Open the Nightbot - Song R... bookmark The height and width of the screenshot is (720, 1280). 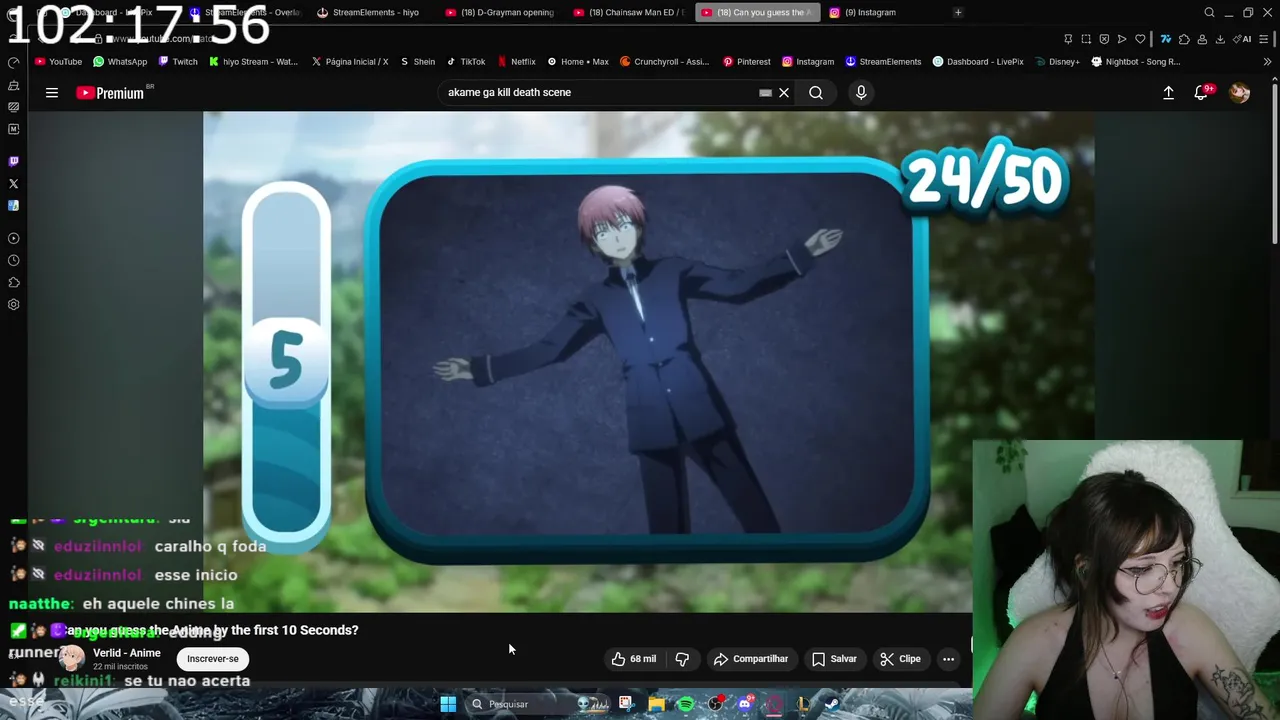point(1135,61)
